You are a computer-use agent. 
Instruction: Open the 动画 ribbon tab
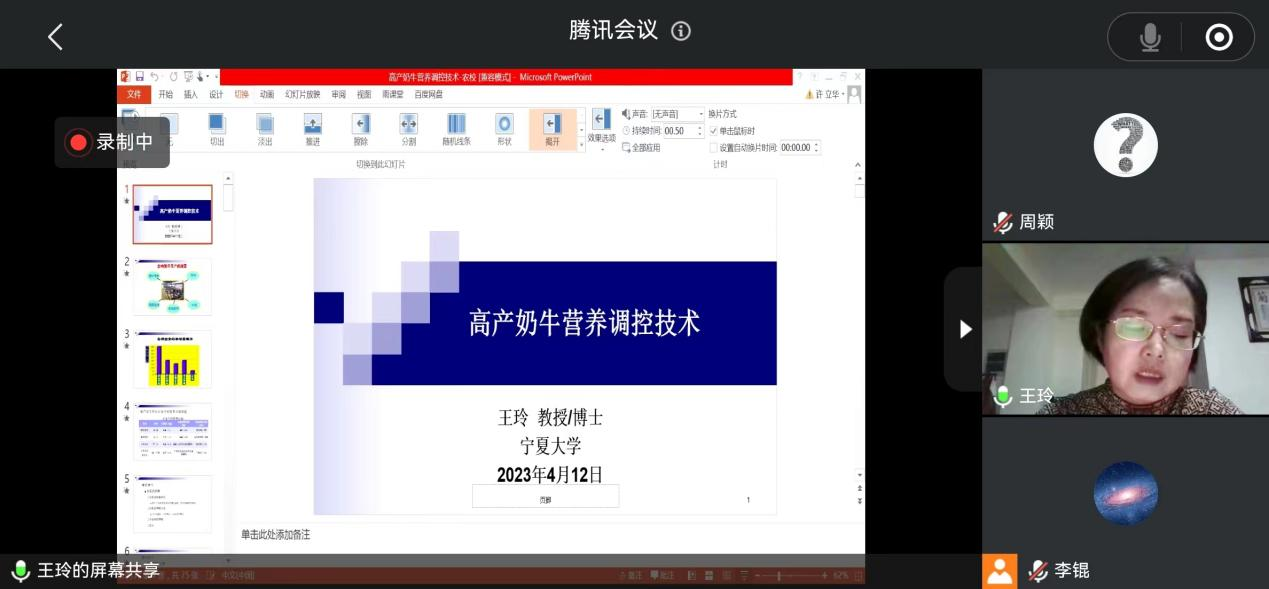267,94
